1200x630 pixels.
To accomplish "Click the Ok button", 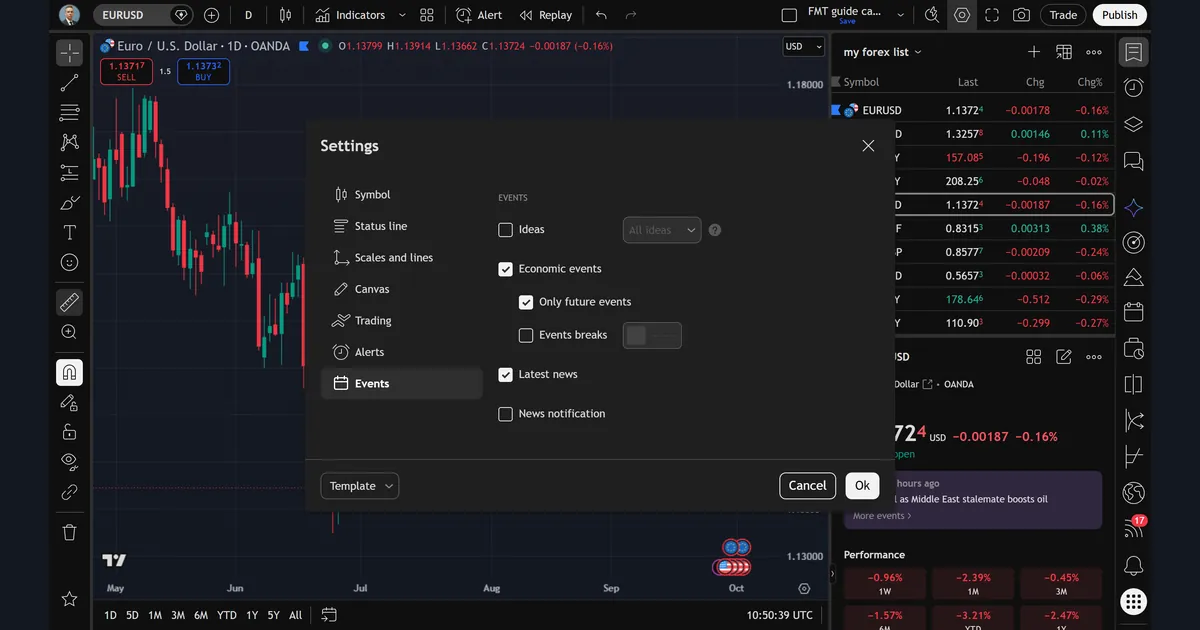I will [862, 486].
